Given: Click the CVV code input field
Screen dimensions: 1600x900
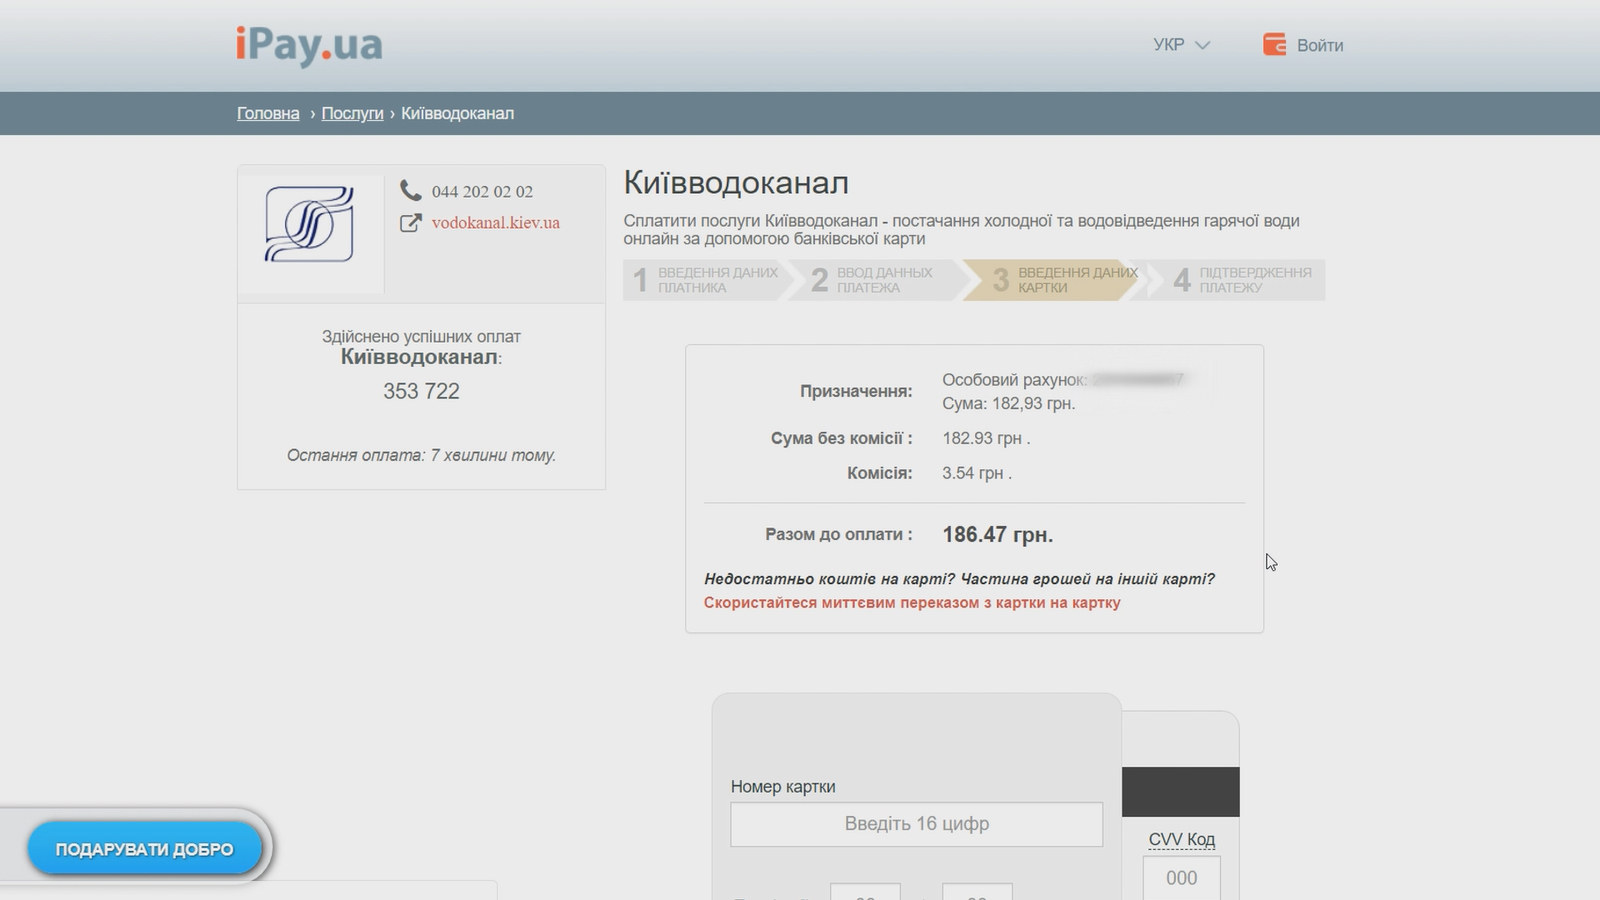Looking at the screenshot, I should pyautogui.click(x=1181, y=877).
